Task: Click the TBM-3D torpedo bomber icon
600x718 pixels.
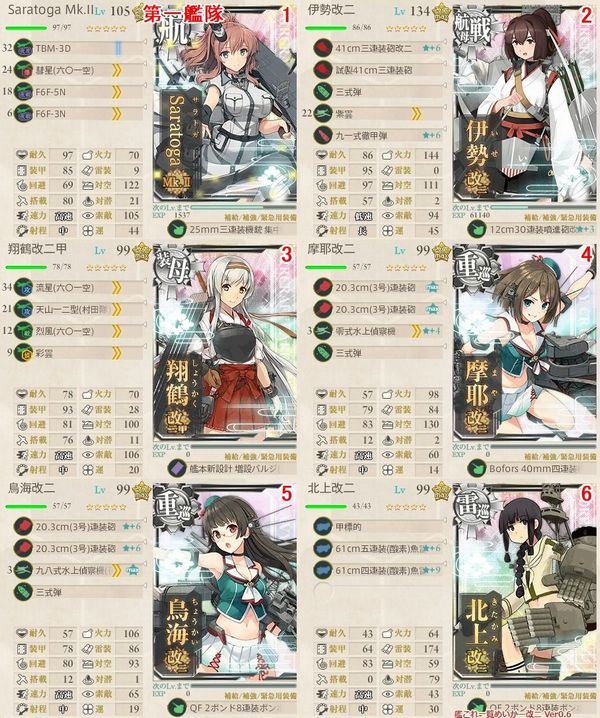Action: click(23, 48)
